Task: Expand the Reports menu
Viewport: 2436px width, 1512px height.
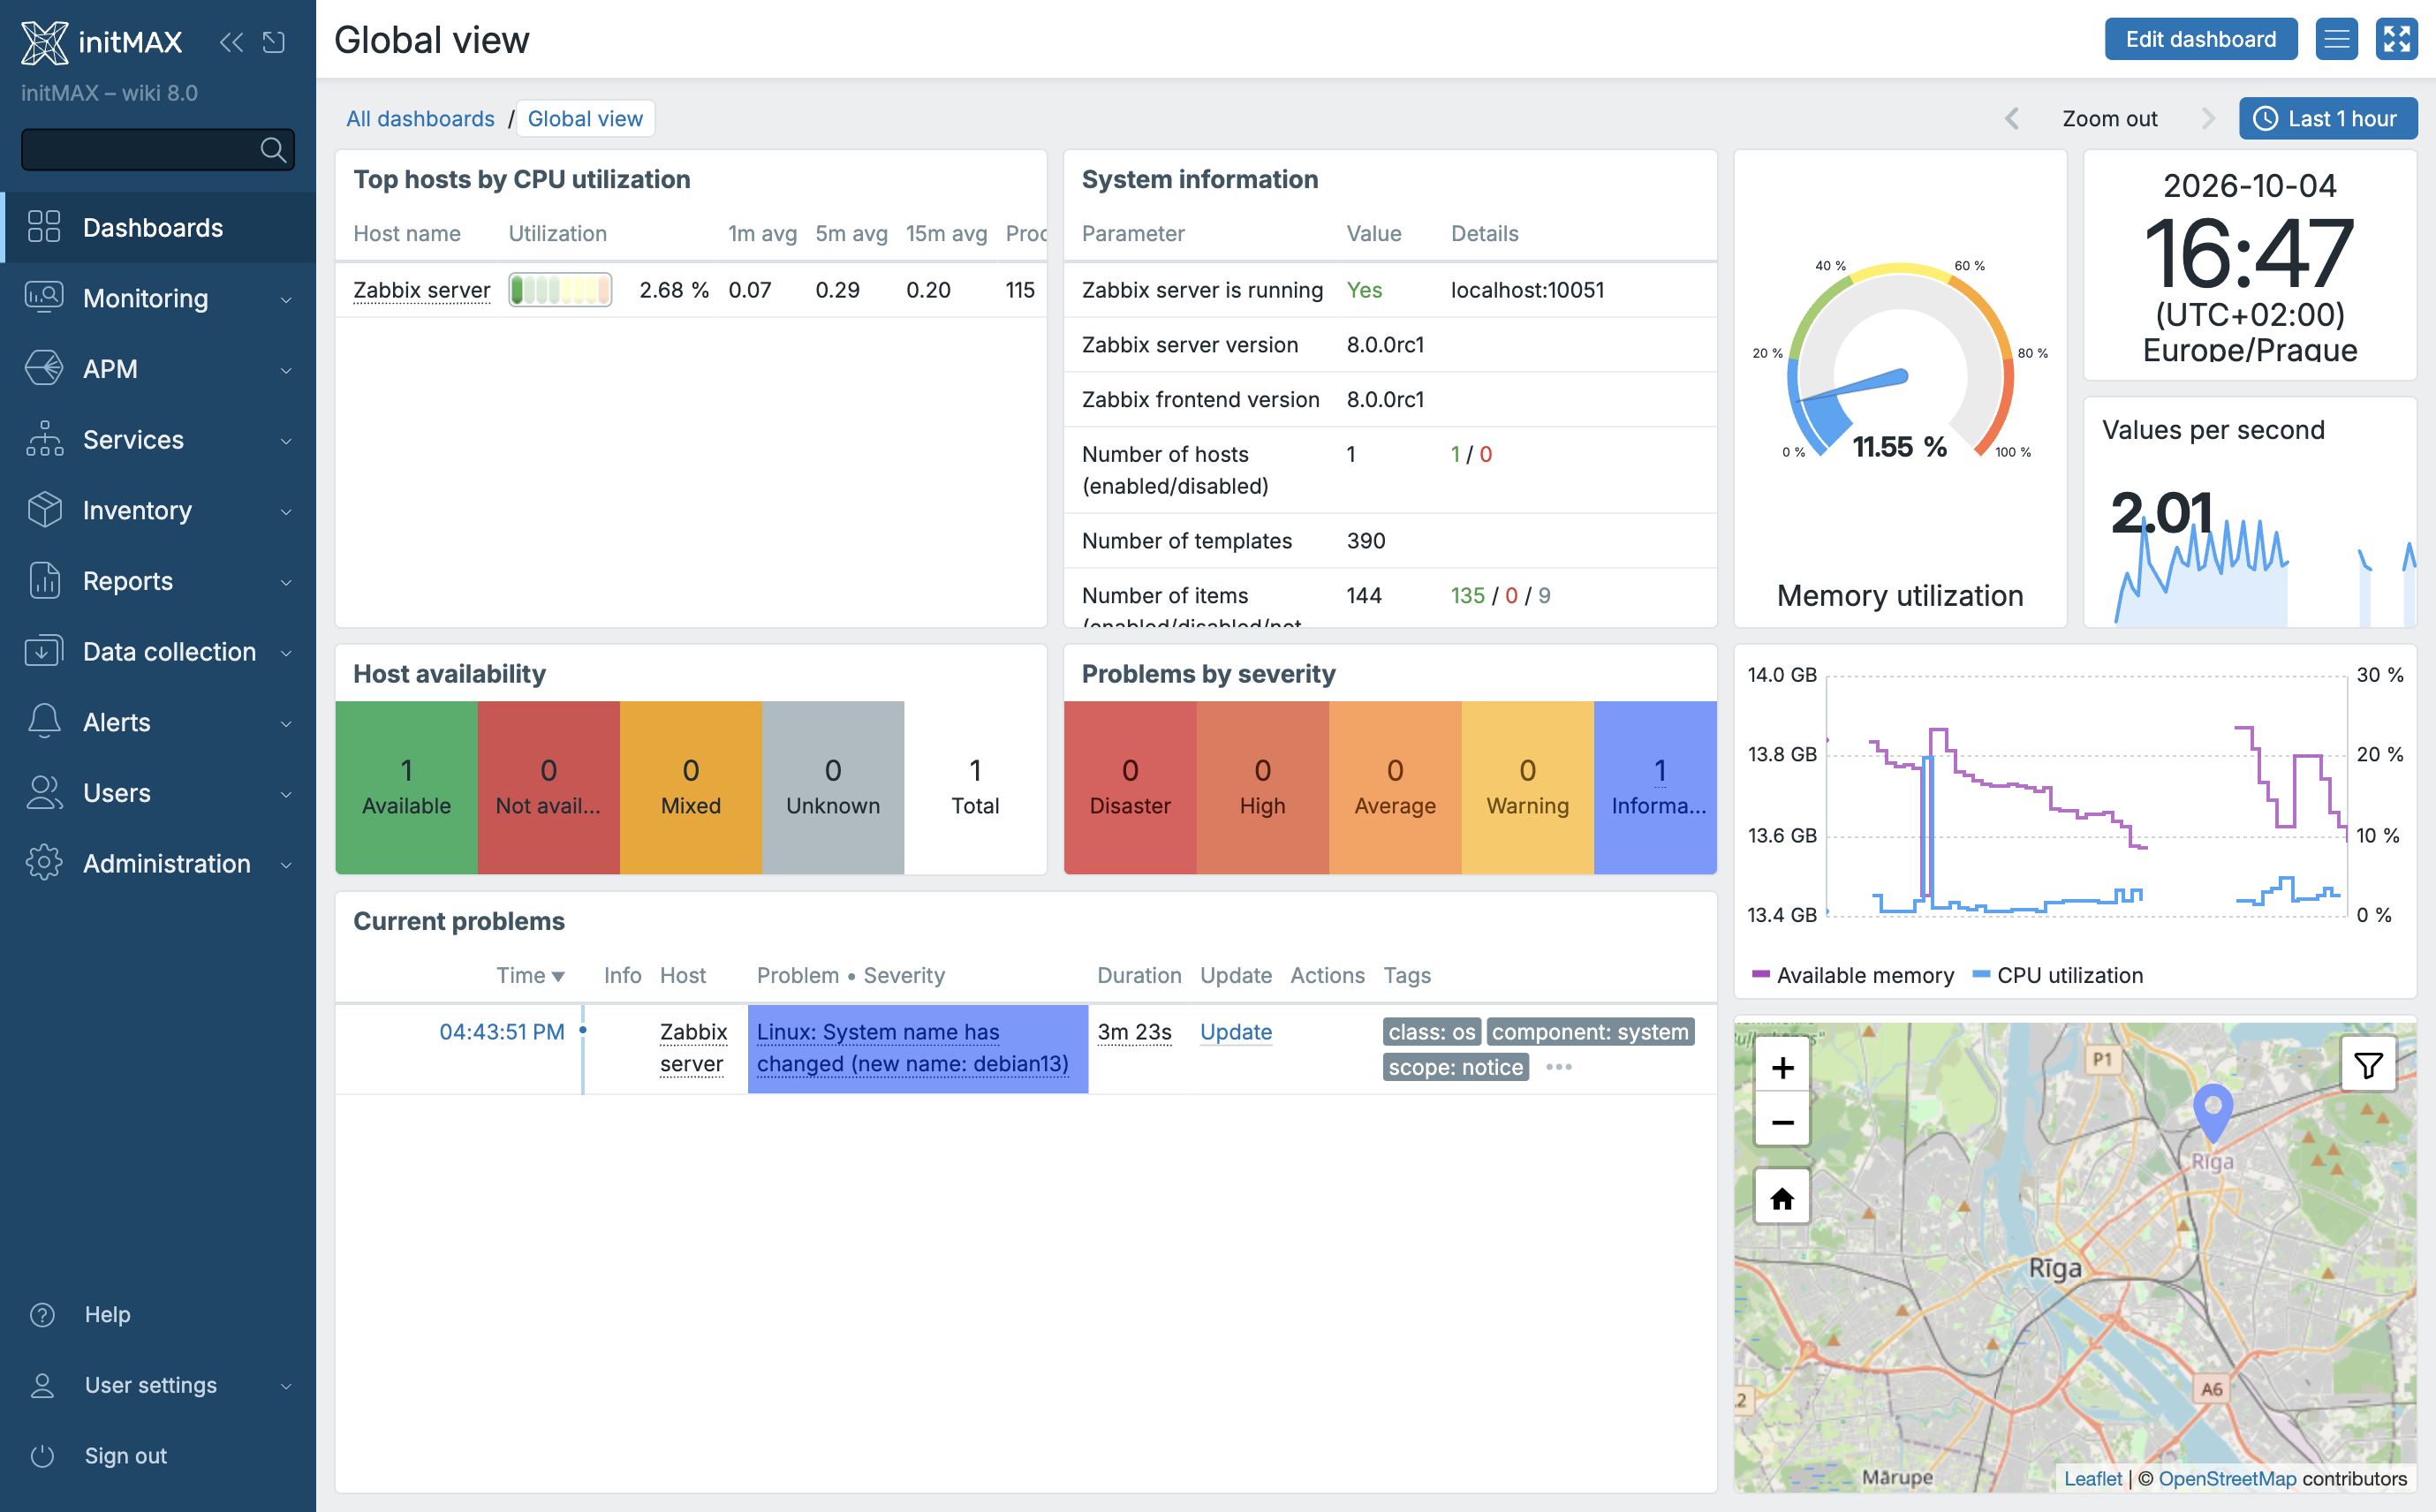Action: tap(158, 581)
